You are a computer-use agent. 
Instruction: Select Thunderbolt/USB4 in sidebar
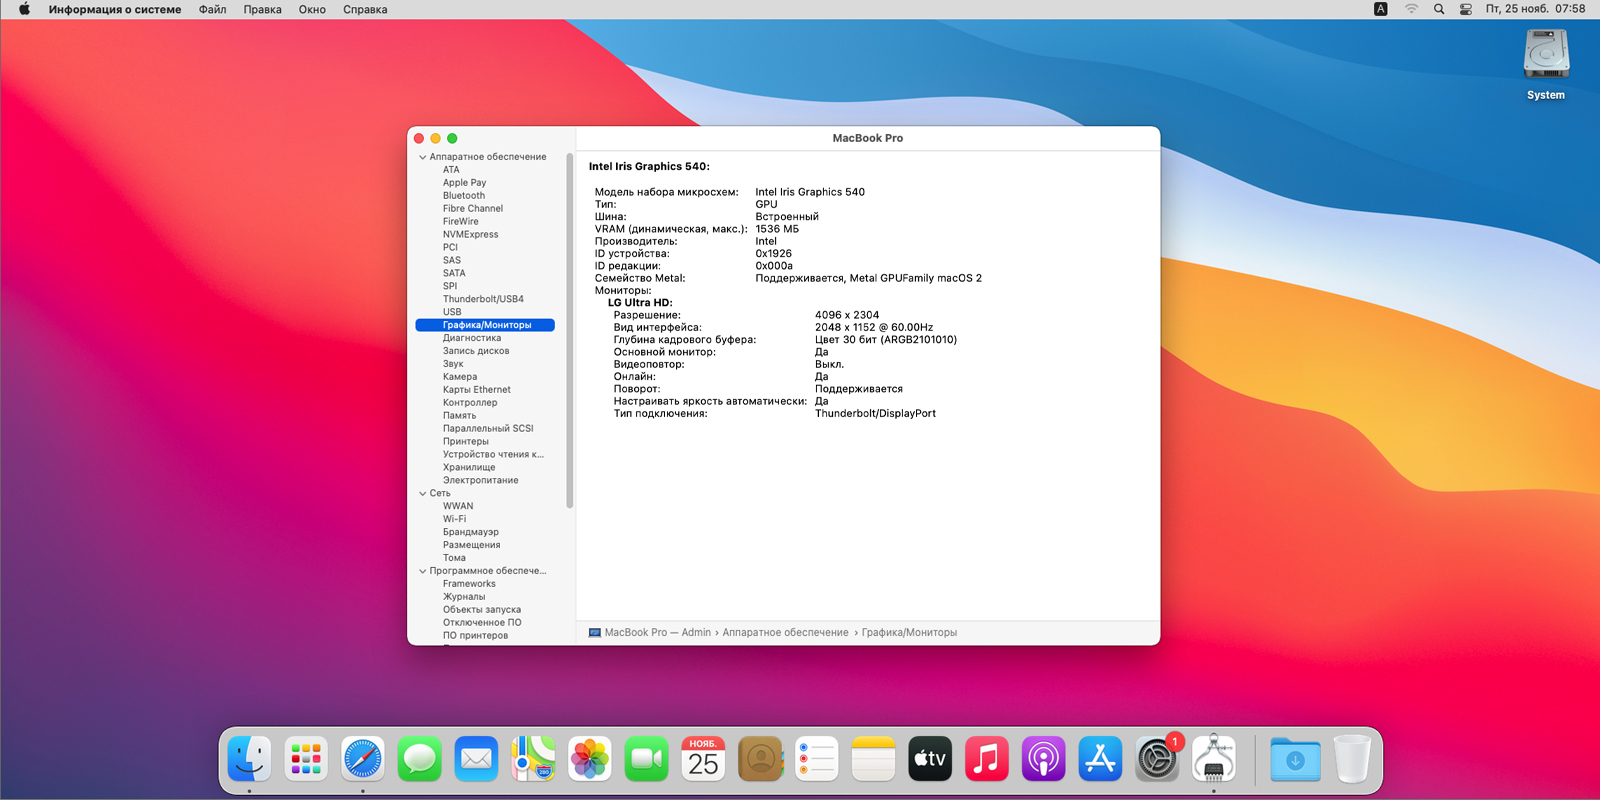pyautogui.click(x=483, y=299)
